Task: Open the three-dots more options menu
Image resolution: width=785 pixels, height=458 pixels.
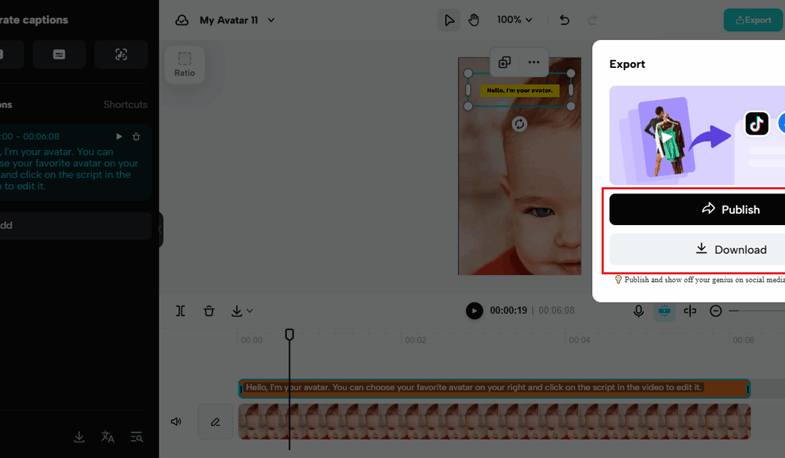Action: pos(534,62)
